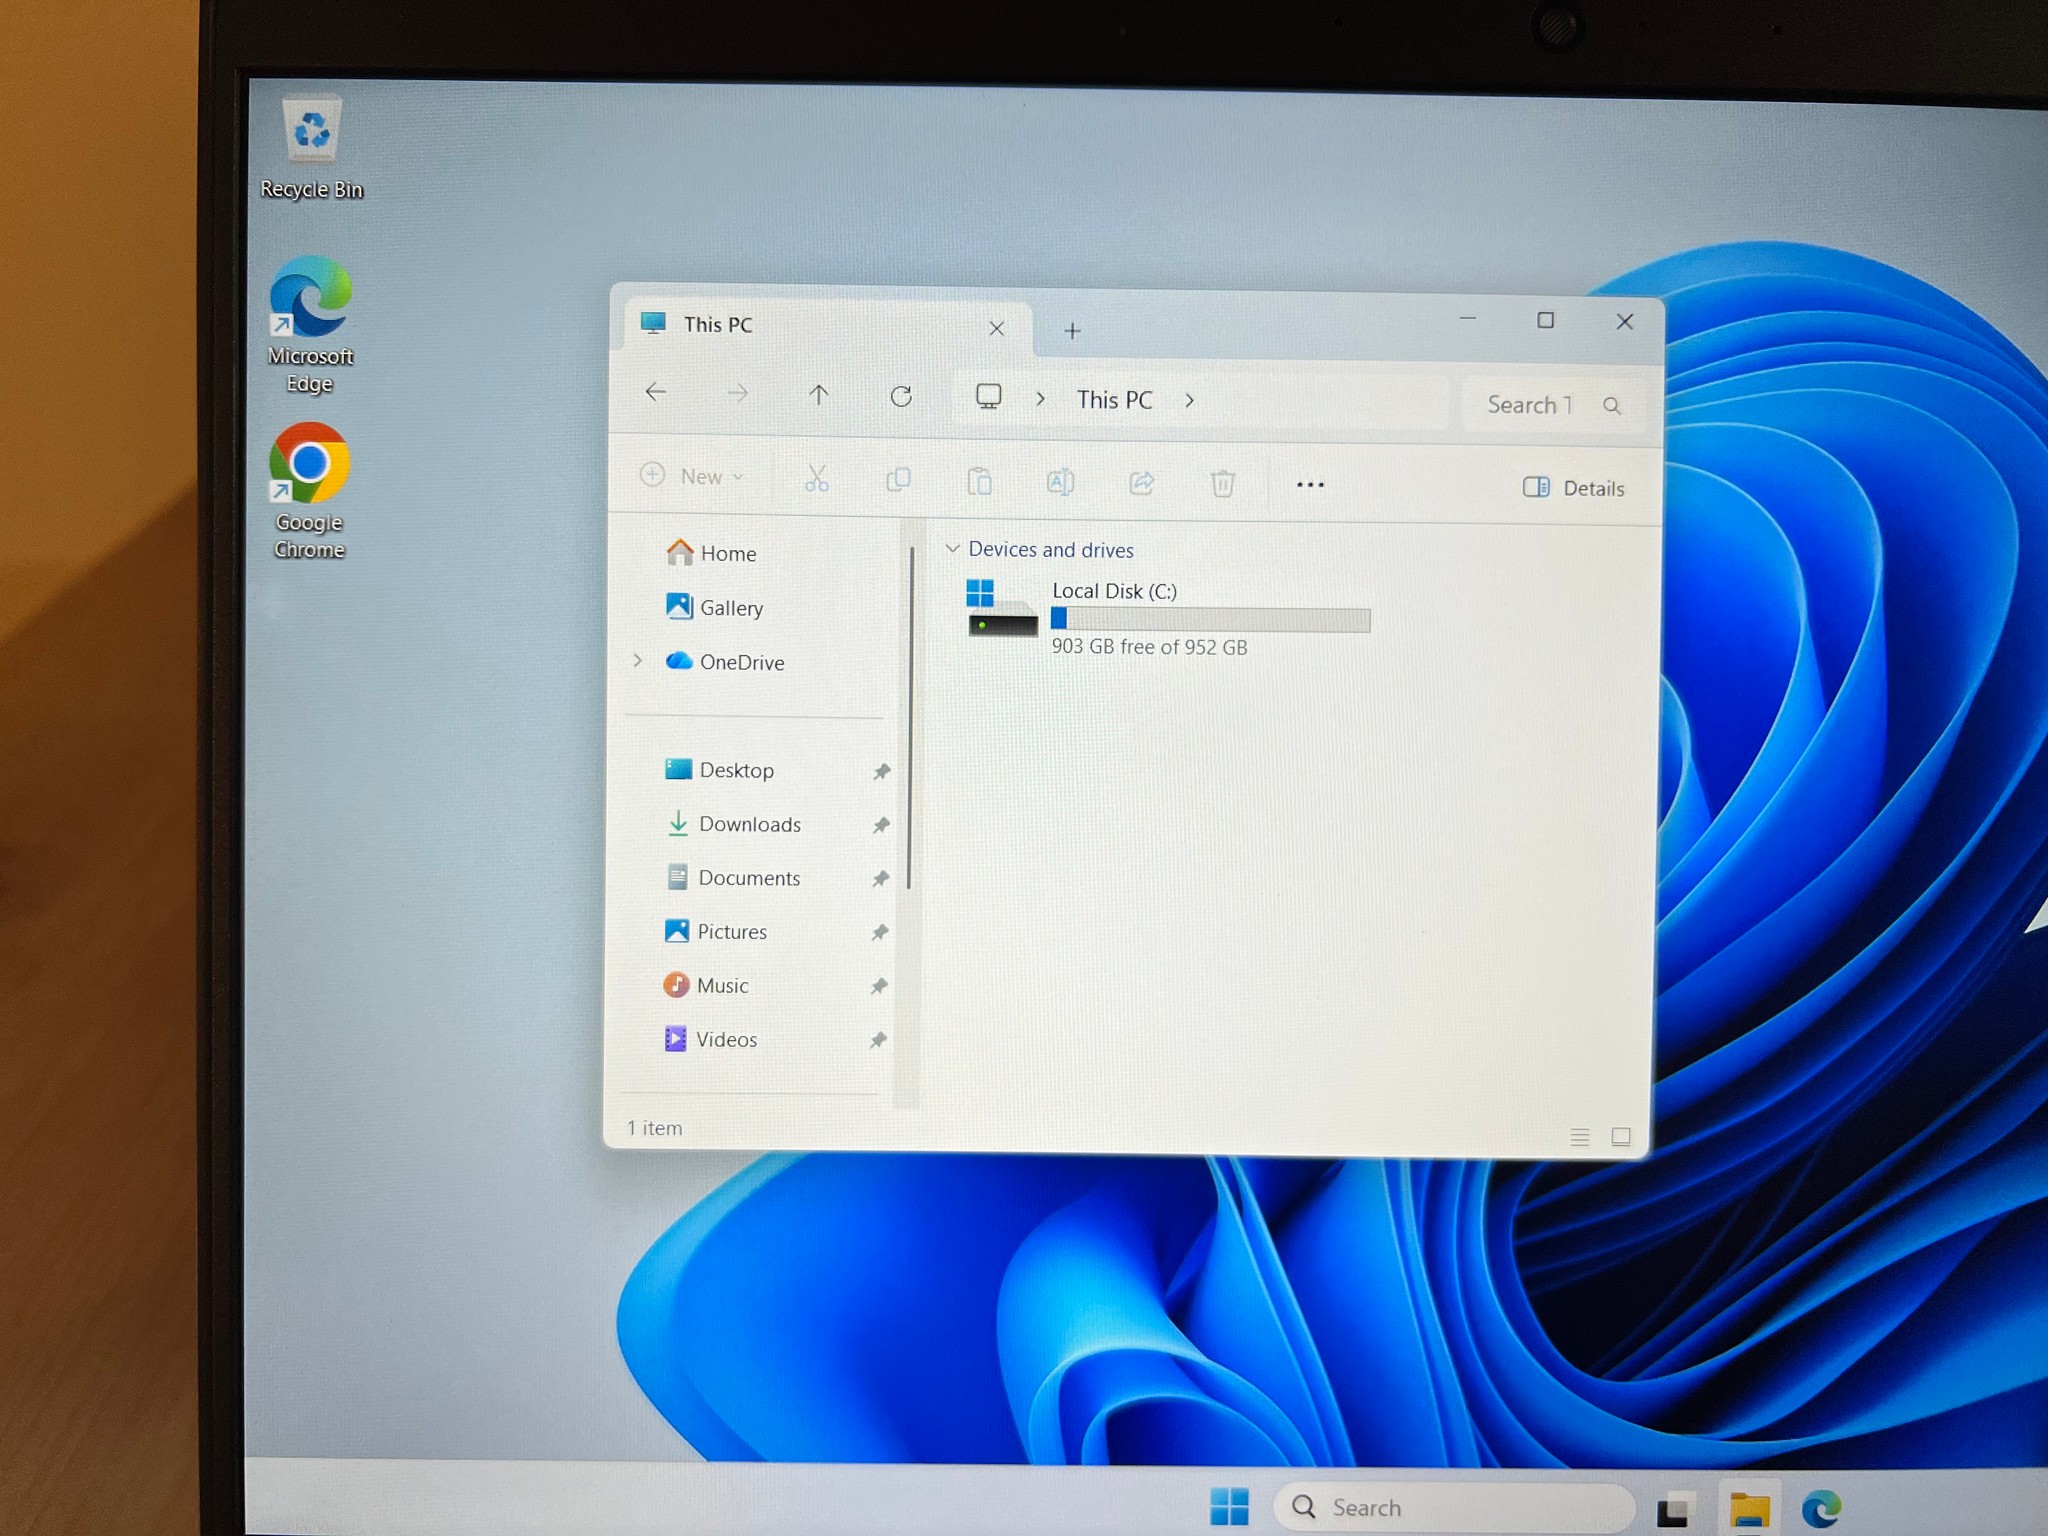Click the Copy toolbar icon
2048x1536 pixels.
point(898,480)
